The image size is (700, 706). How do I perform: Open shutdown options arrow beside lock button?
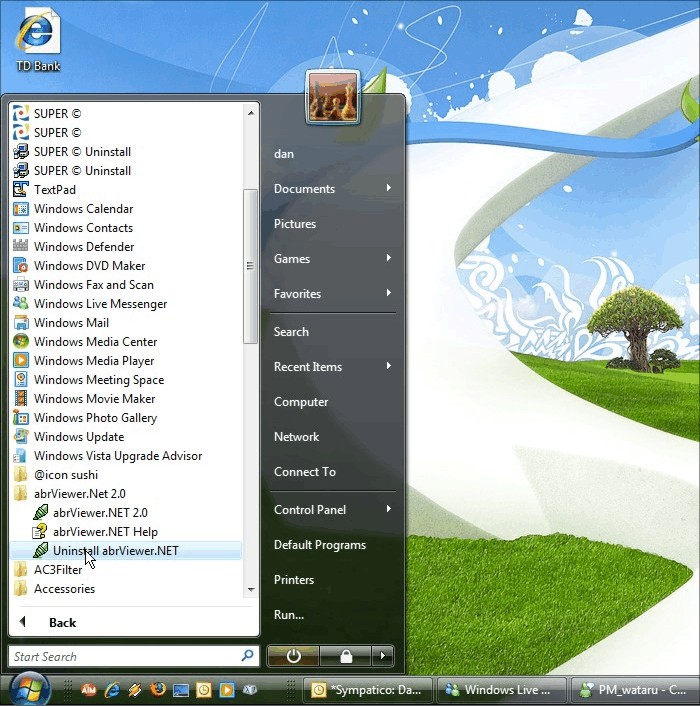pyautogui.click(x=382, y=657)
